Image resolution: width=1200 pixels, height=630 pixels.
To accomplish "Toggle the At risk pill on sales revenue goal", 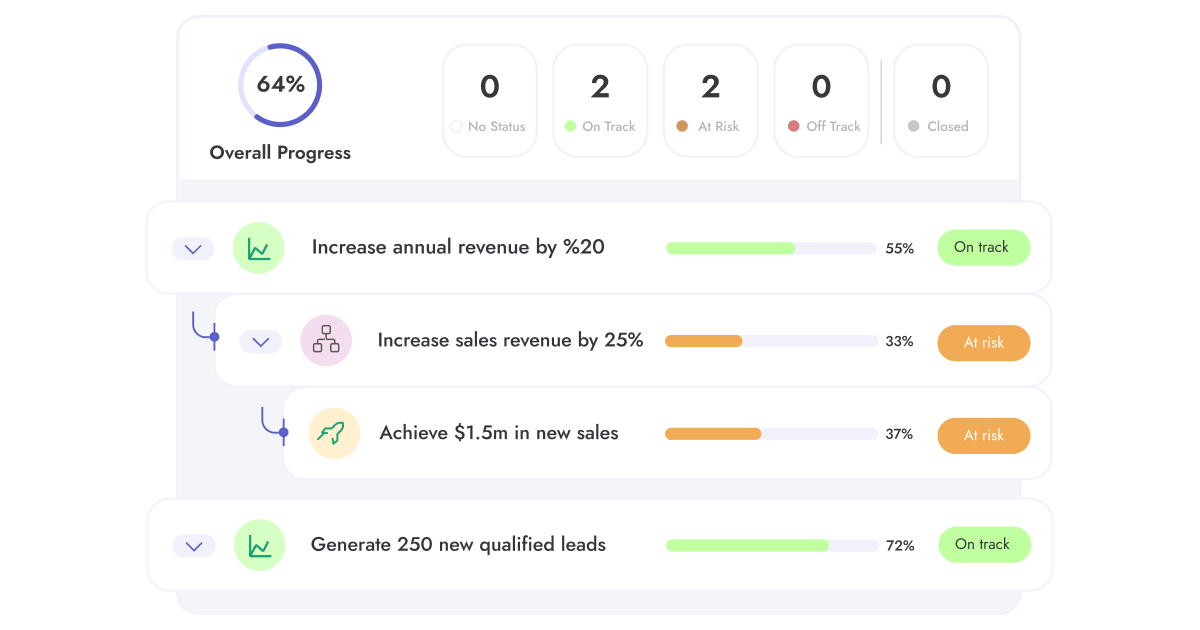I will coord(983,342).
